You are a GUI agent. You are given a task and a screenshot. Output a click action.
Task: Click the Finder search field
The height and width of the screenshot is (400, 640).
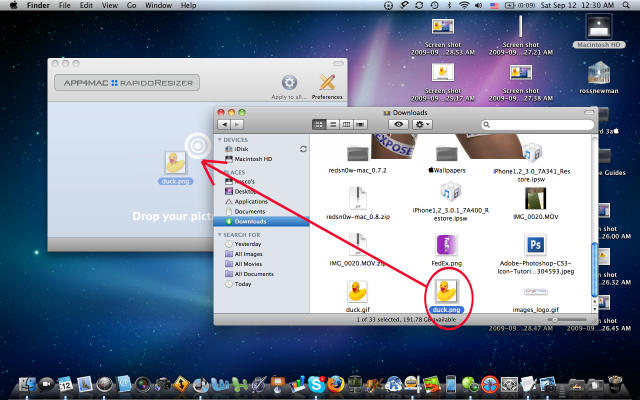[538, 124]
